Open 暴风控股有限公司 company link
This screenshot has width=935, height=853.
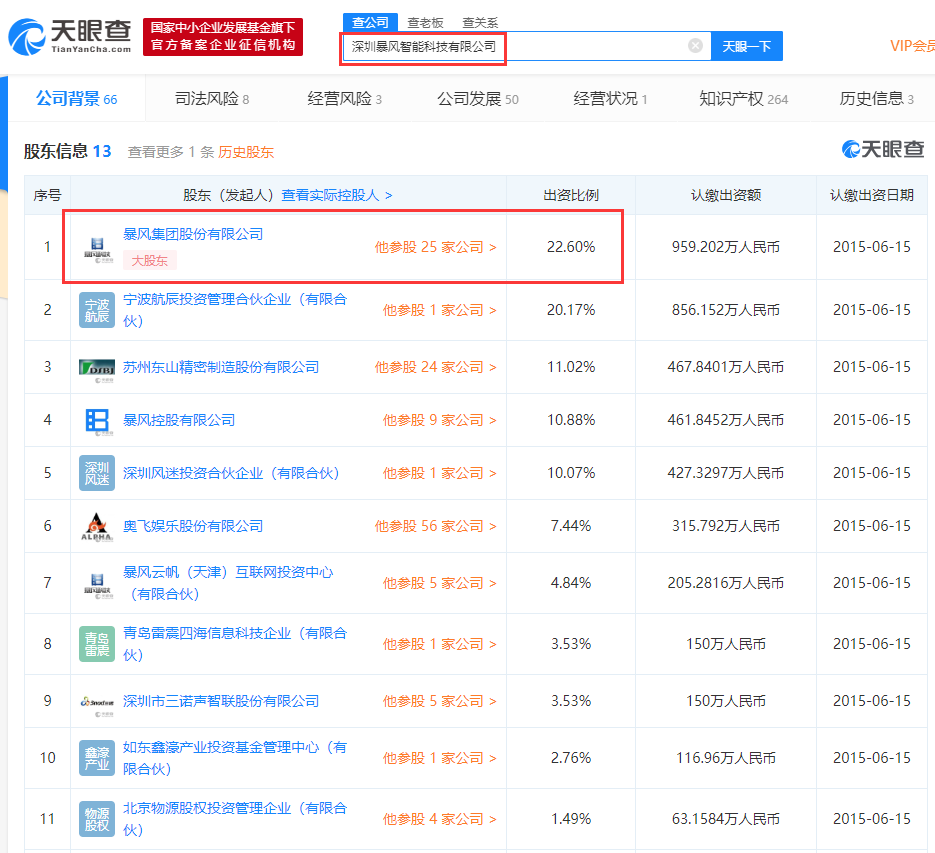(179, 420)
